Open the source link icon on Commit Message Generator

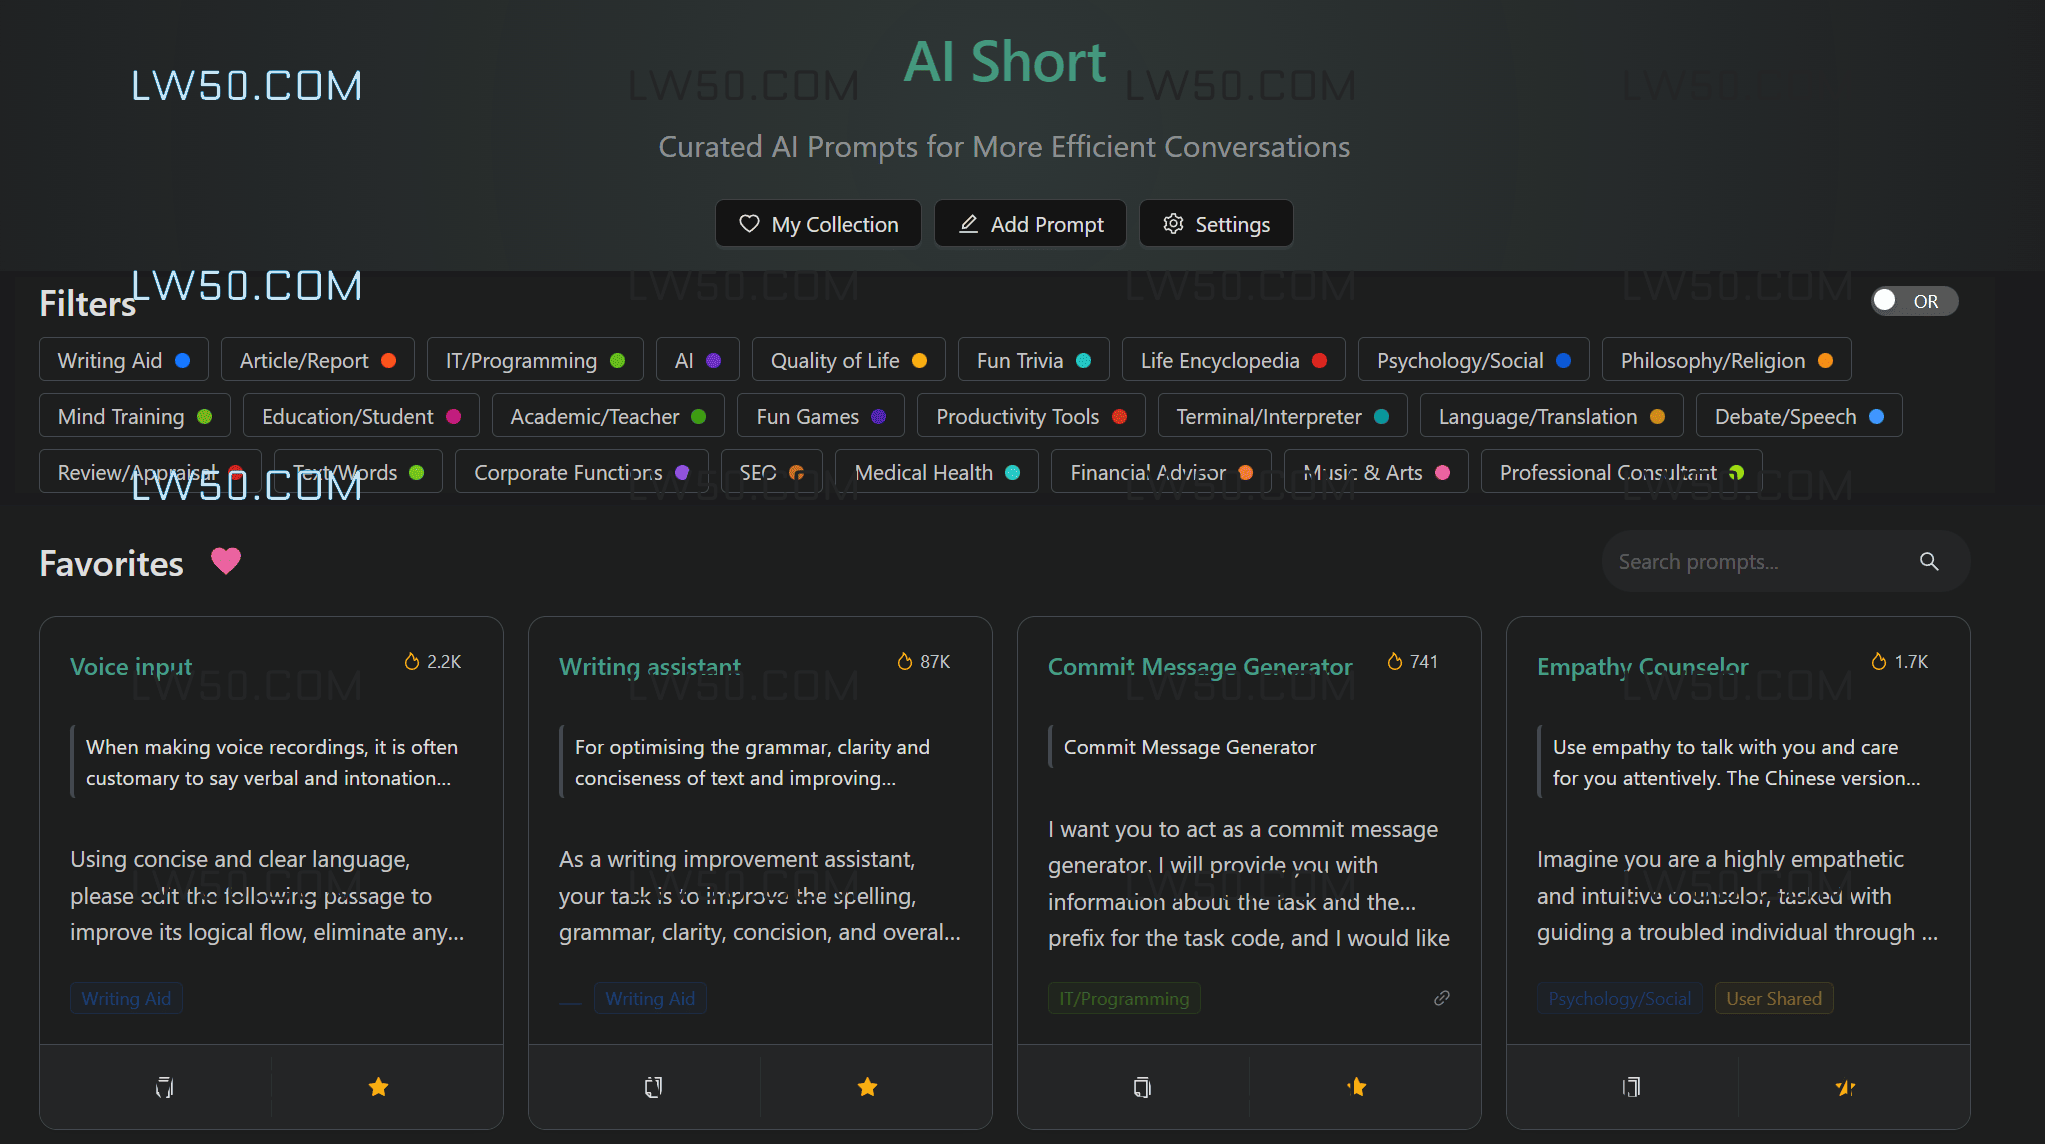(x=1441, y=997)
